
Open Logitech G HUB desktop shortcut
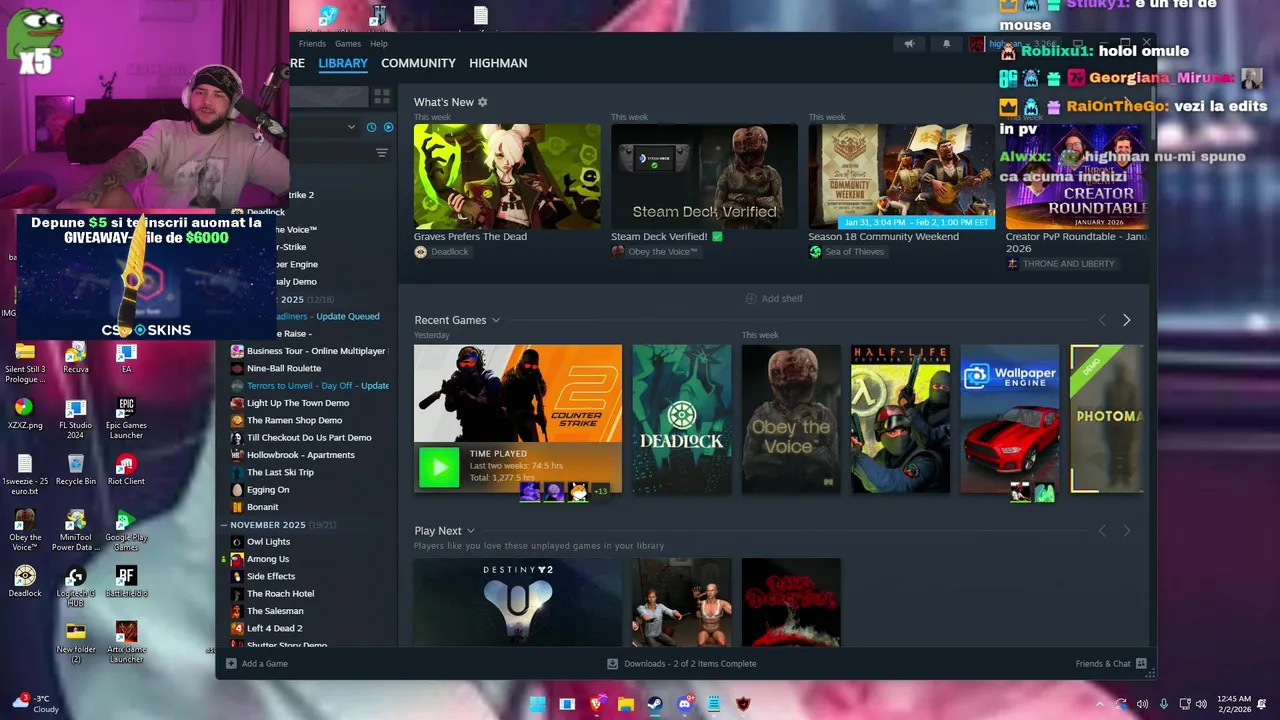click(x=75, y=586)
